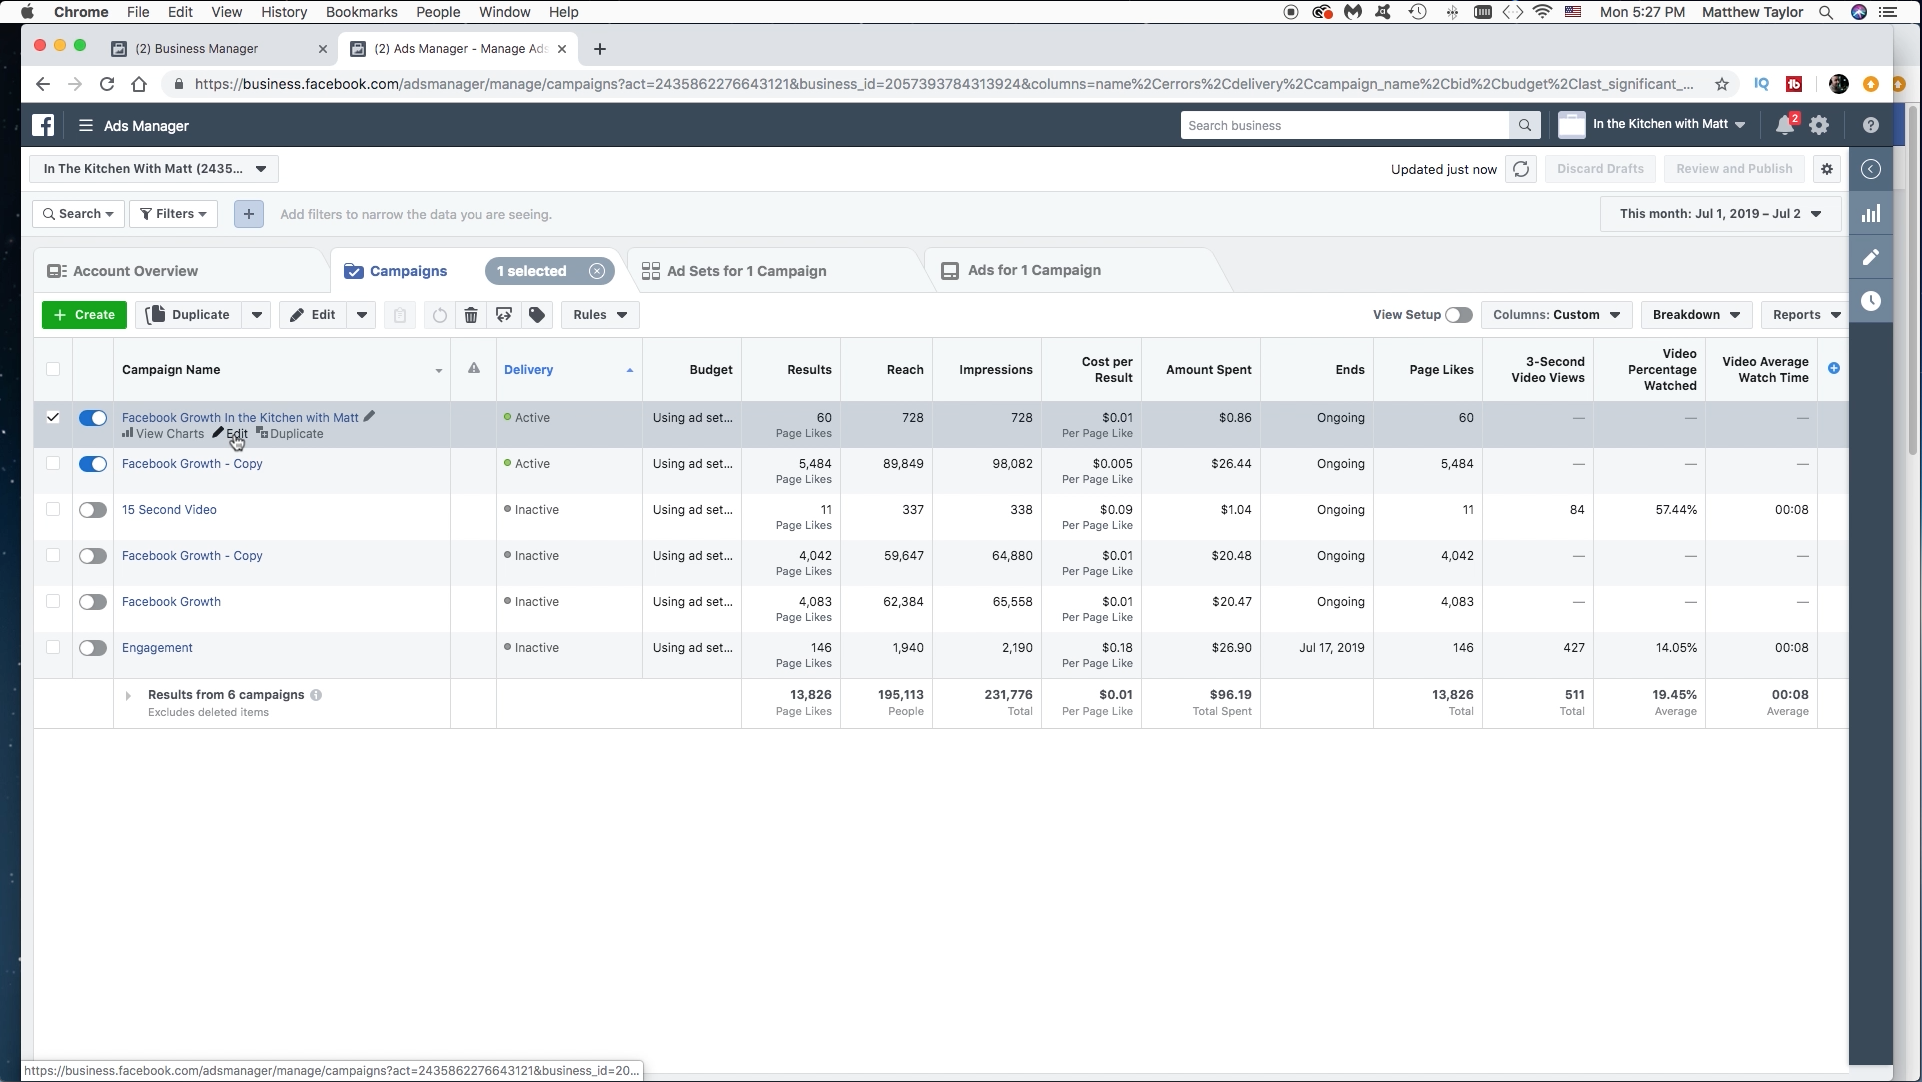Click the browser reload button

(x=107, y=84)
